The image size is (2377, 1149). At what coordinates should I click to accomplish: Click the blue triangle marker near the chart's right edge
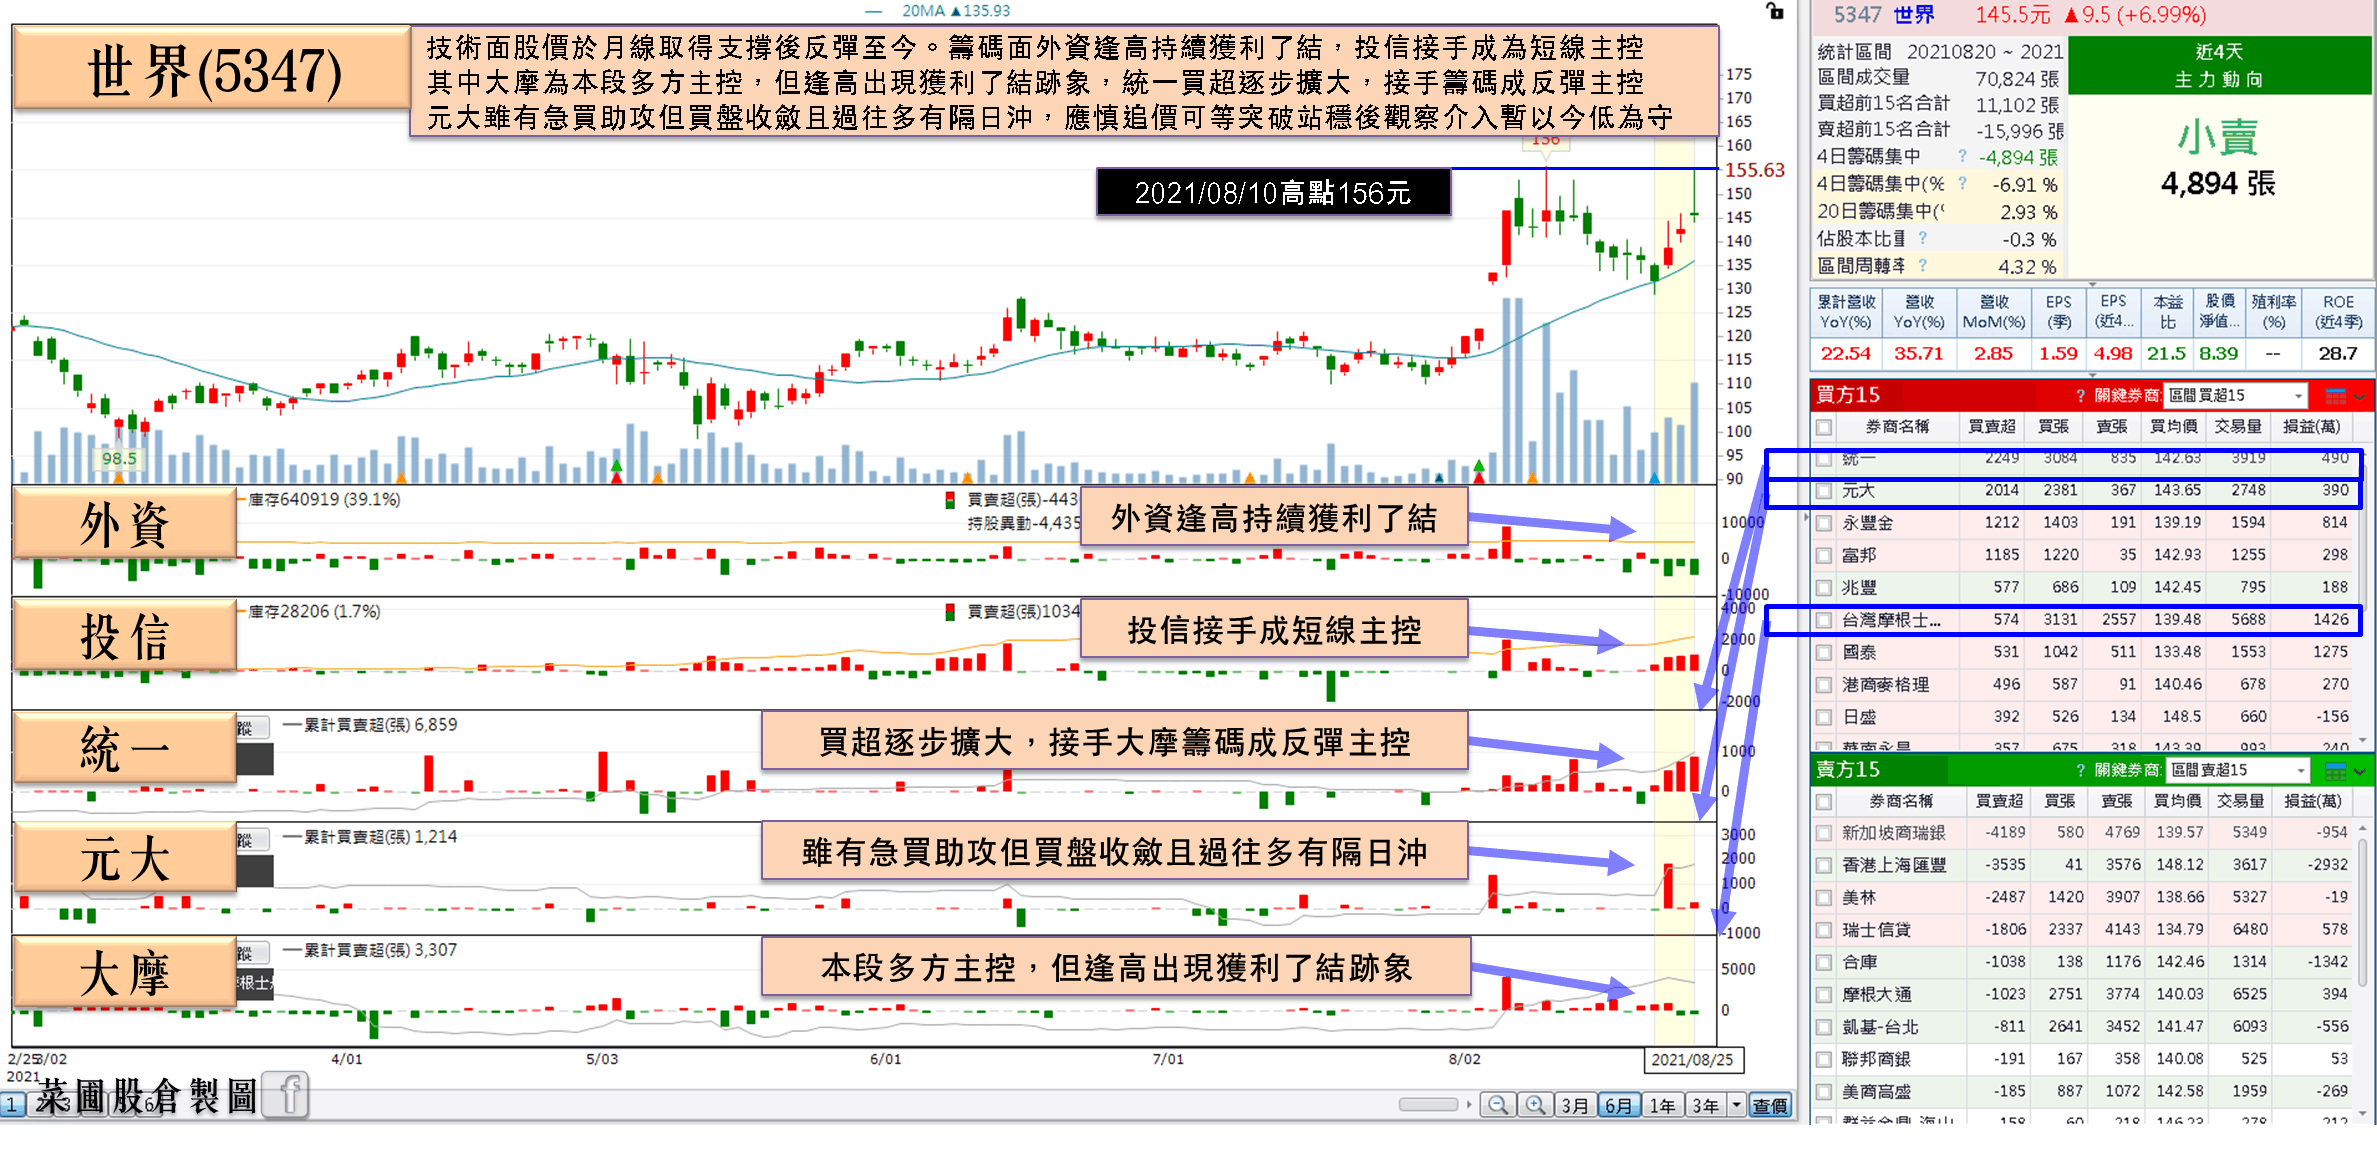(1654, 478)
